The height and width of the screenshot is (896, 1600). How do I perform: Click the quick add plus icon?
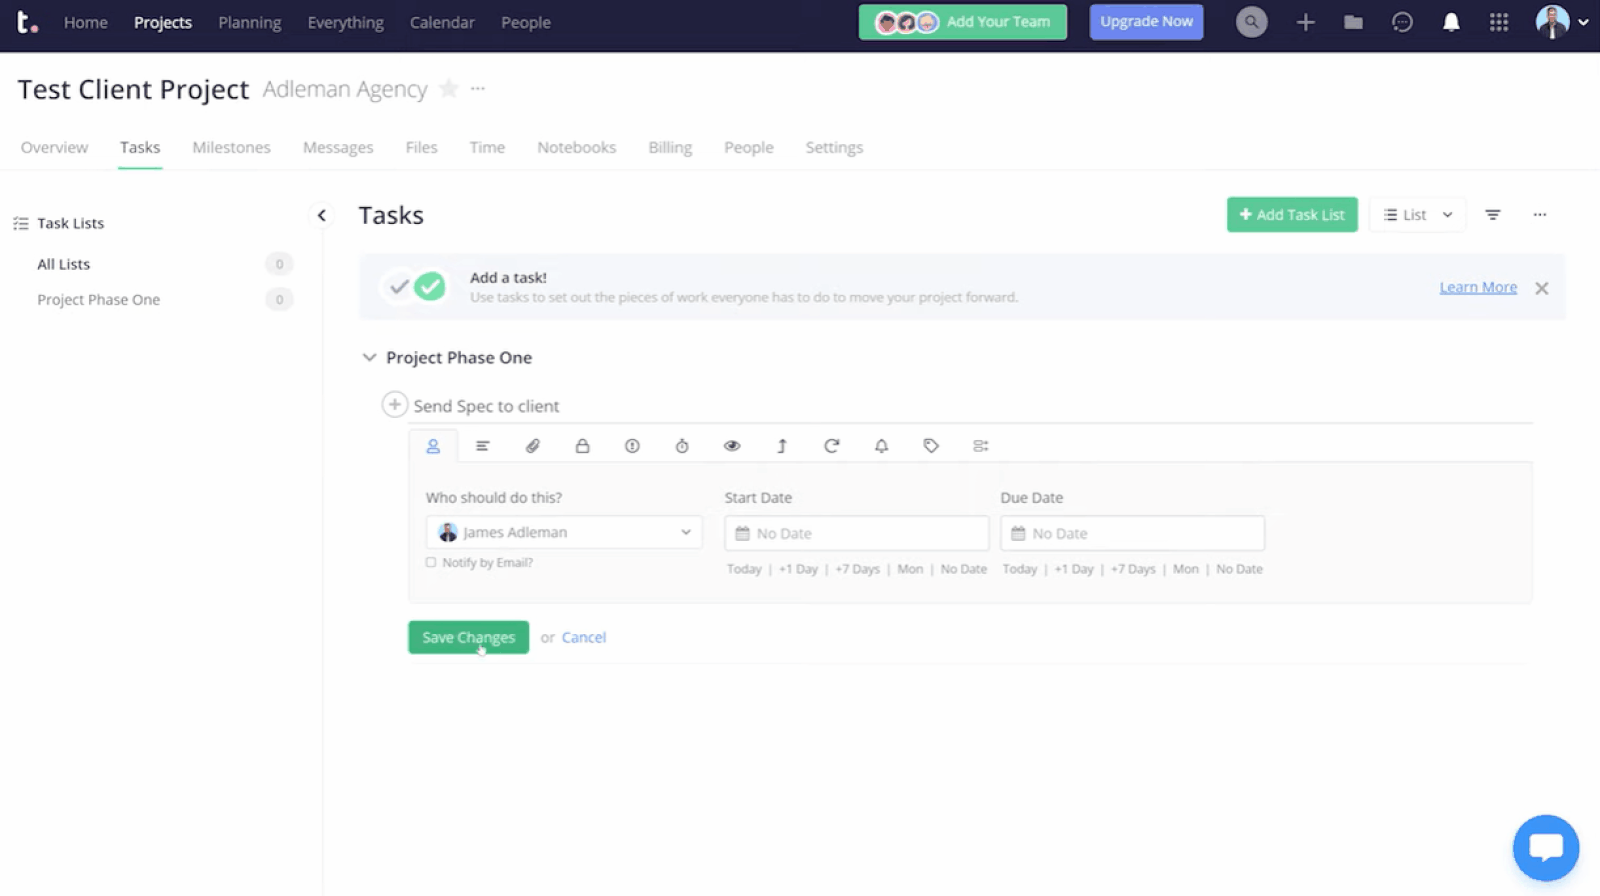tap(1305, 22)
